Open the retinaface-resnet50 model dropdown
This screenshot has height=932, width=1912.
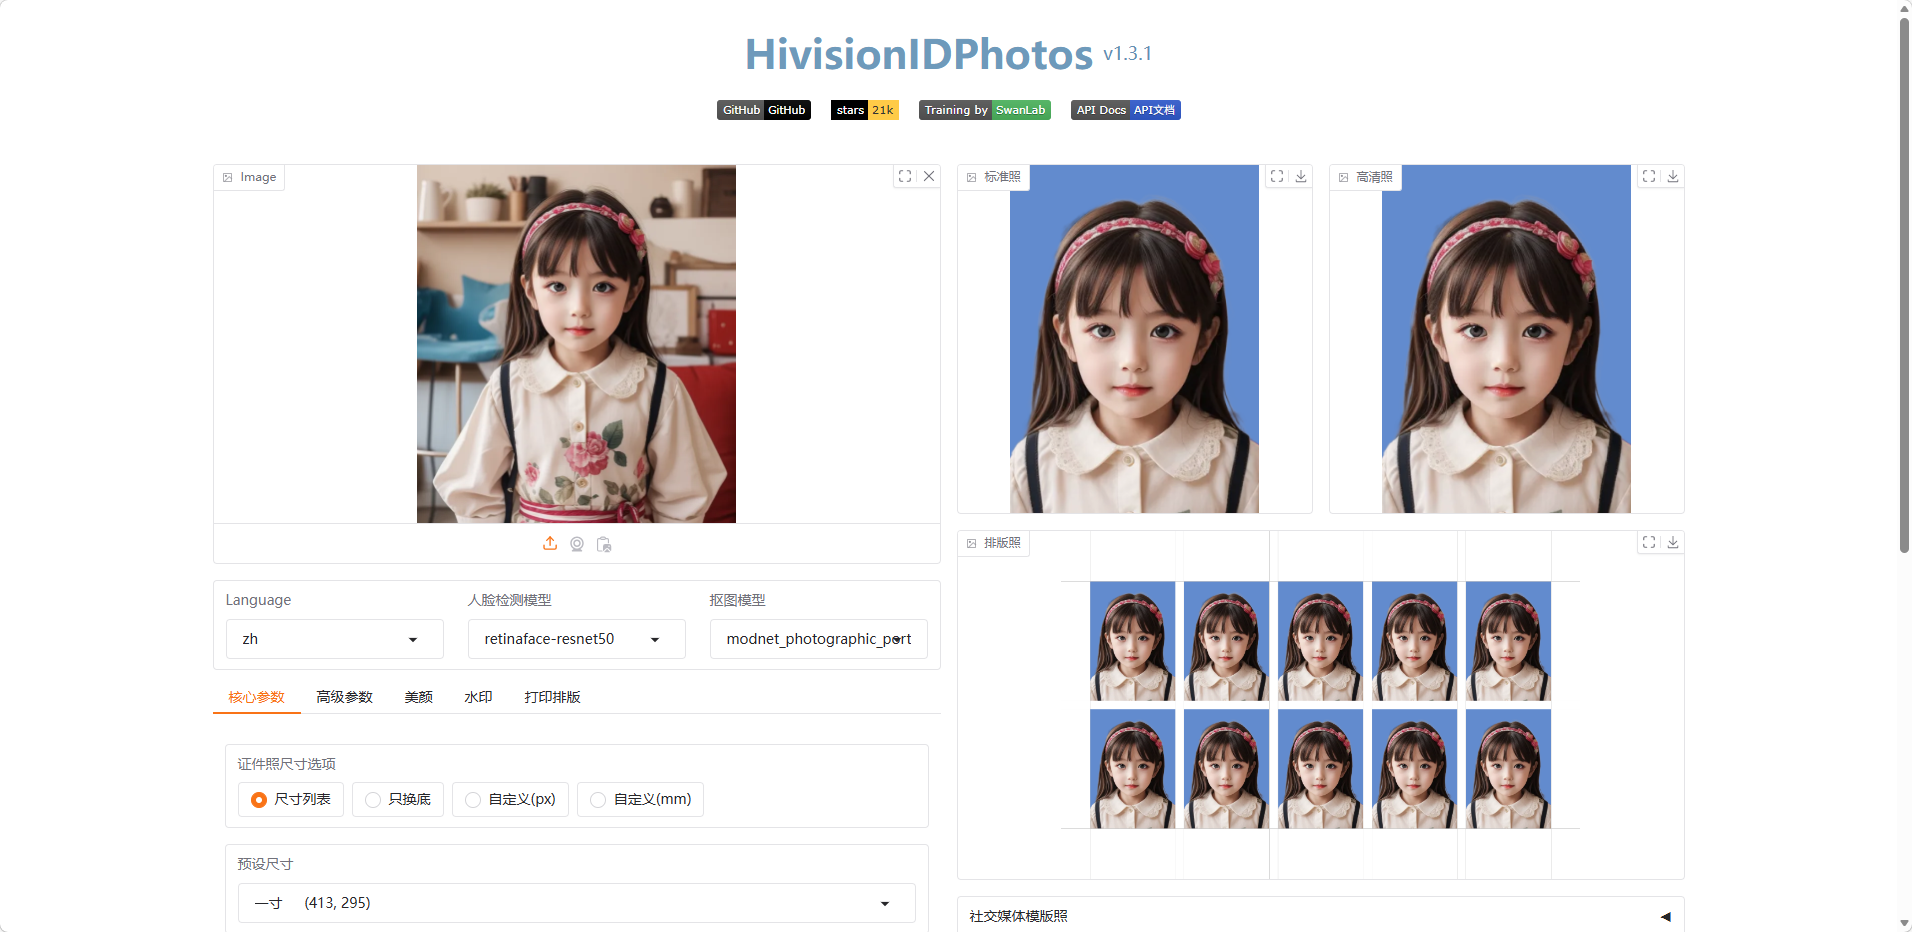576,639
